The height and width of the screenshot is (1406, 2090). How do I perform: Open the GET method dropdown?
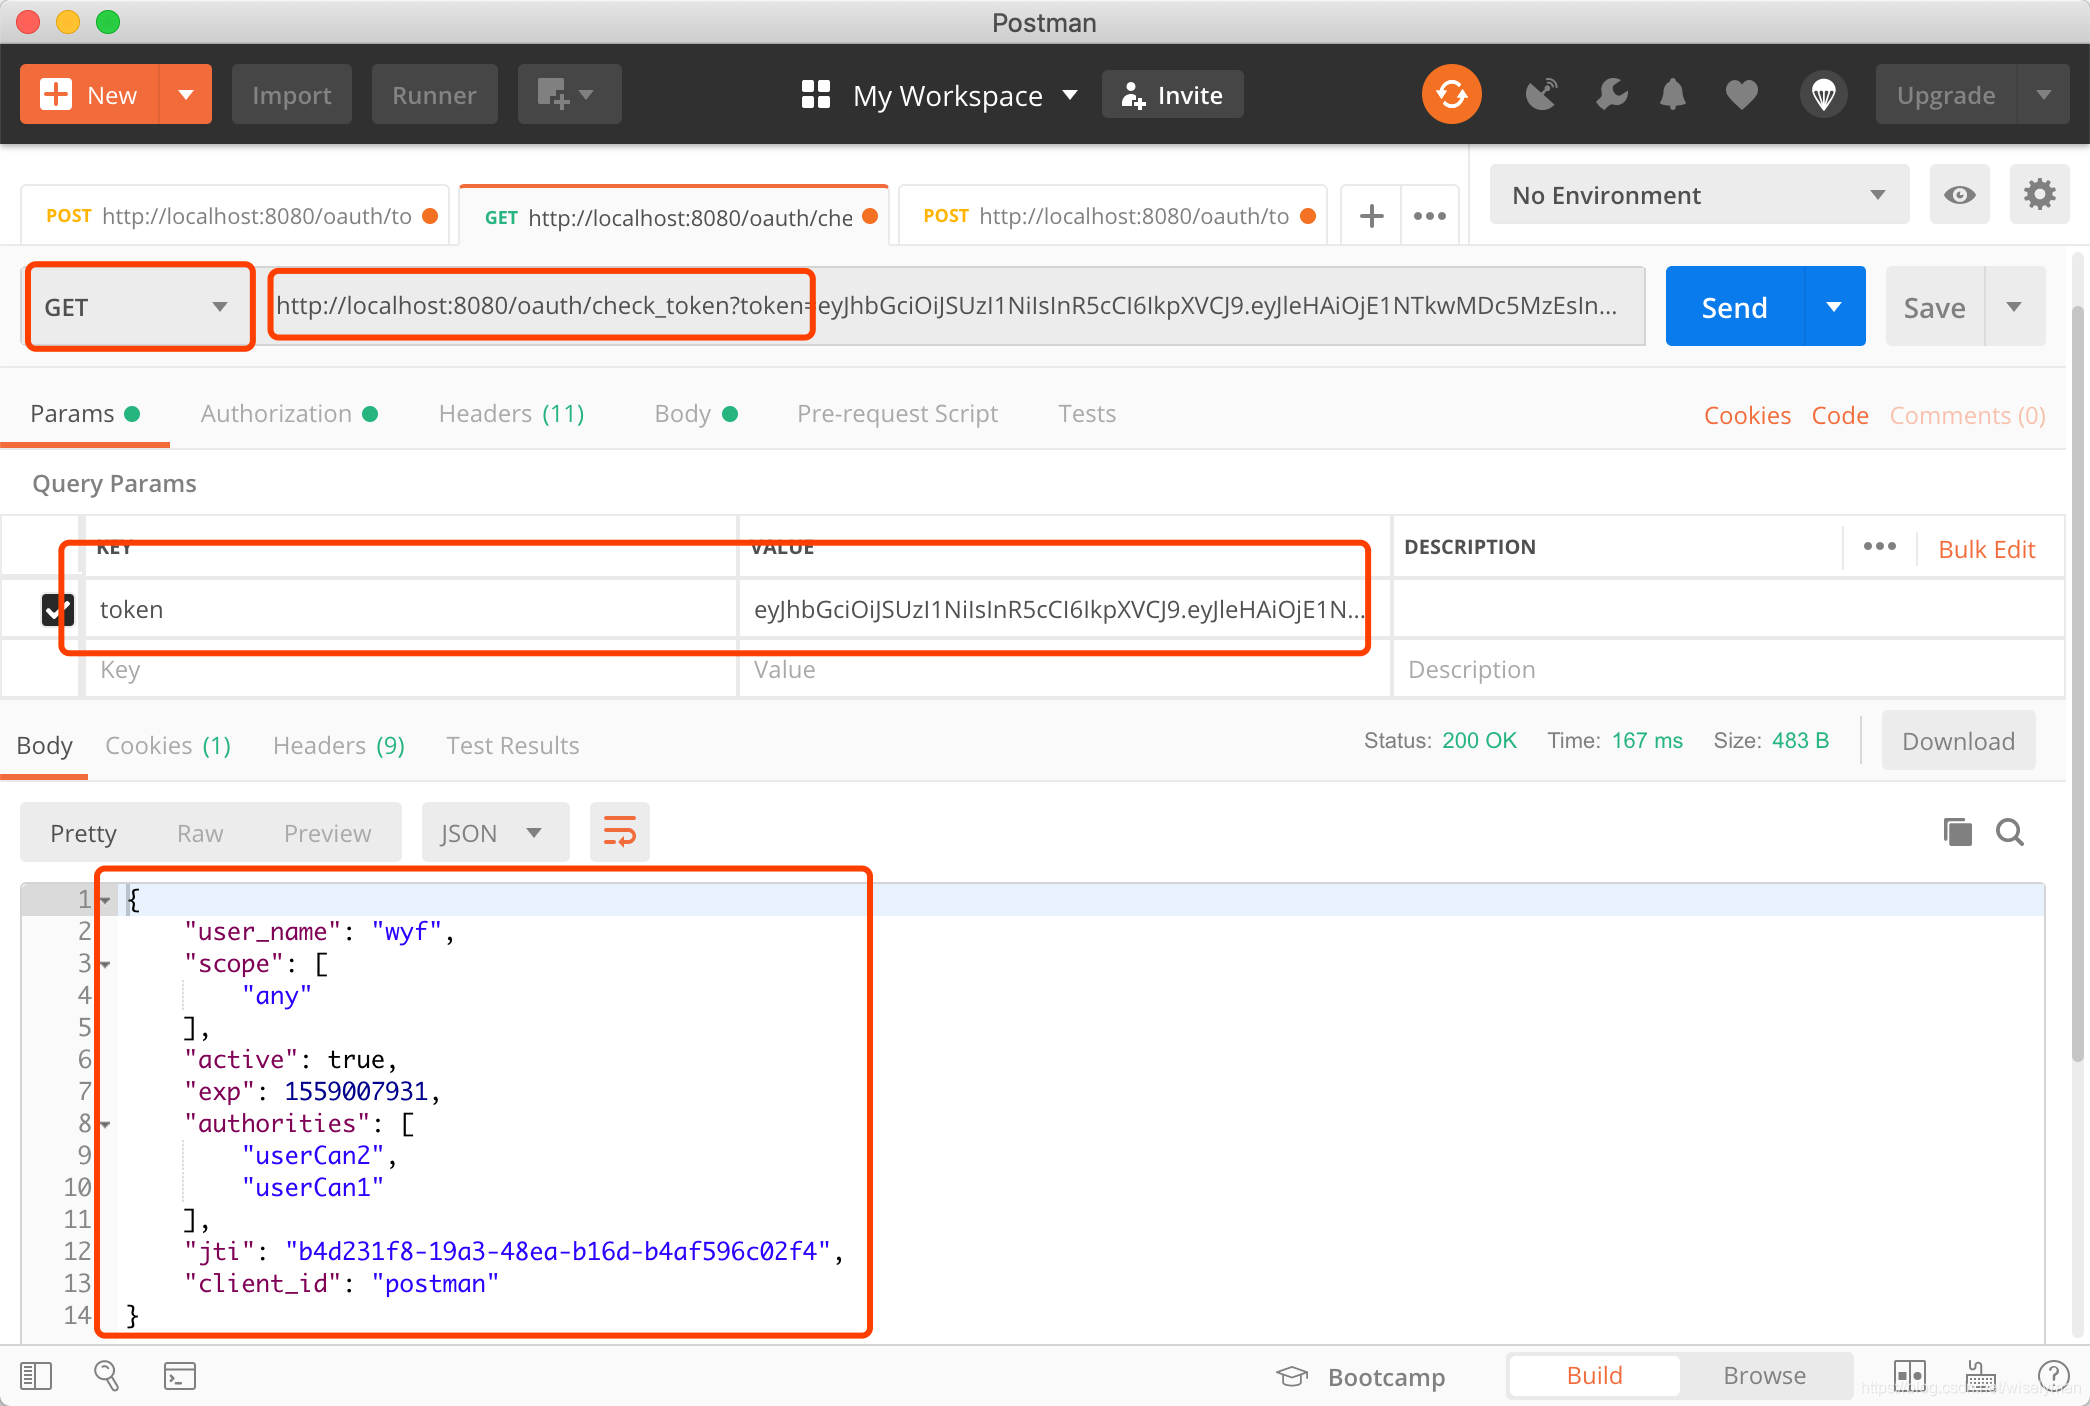(137, 307)
